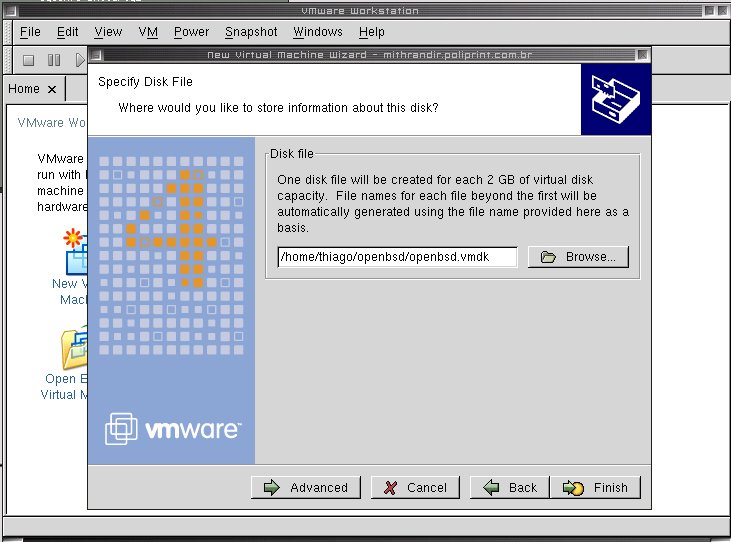
Task: Click the power on play toolbar icon
Action: pyautogui.click(x=80, y=60)
